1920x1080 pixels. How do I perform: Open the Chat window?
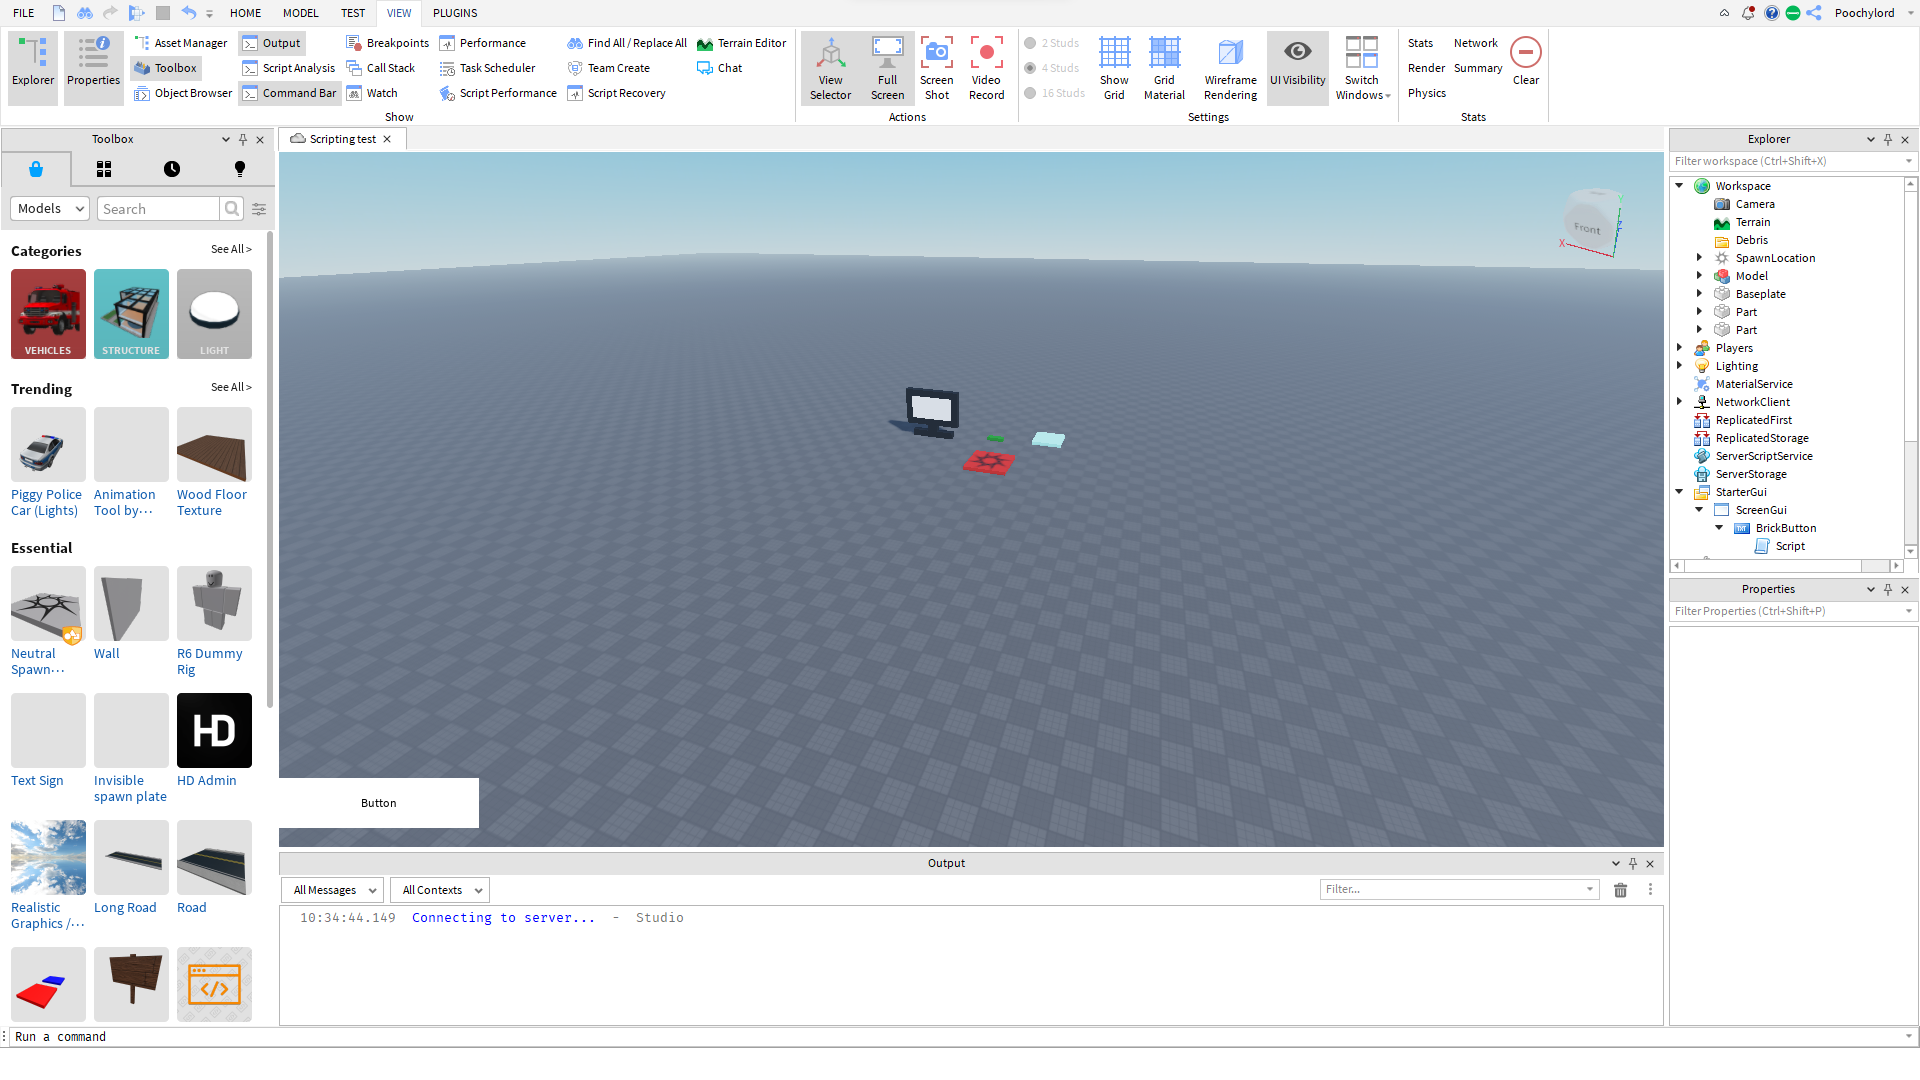click(x=720, y=68)
